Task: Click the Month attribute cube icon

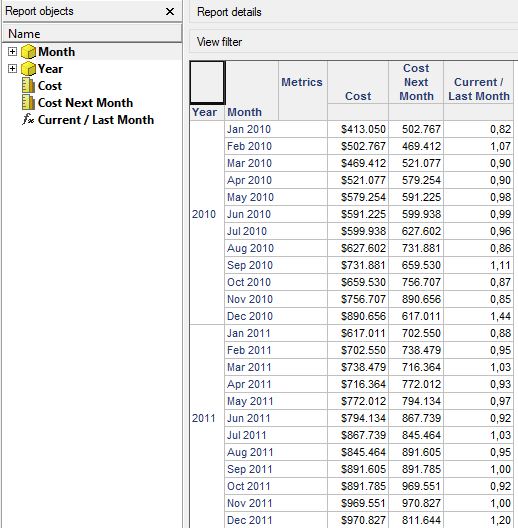Action: (28, 52)
